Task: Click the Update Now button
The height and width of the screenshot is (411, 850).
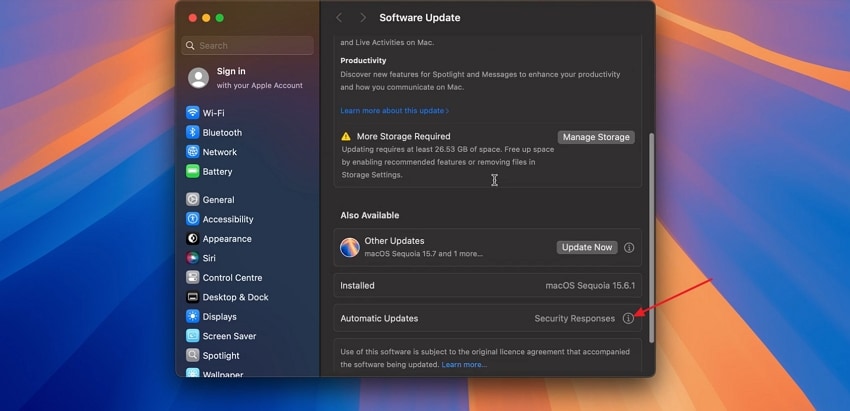Action: pos(587,247)
